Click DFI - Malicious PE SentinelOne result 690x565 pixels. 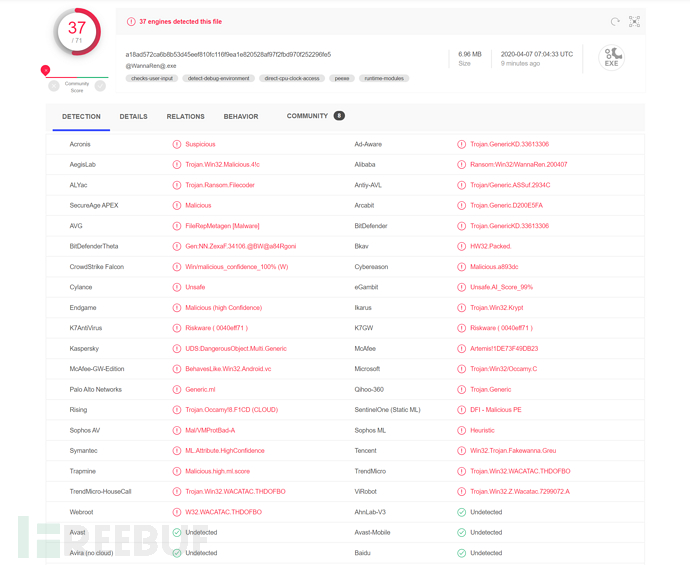(495, 410)
